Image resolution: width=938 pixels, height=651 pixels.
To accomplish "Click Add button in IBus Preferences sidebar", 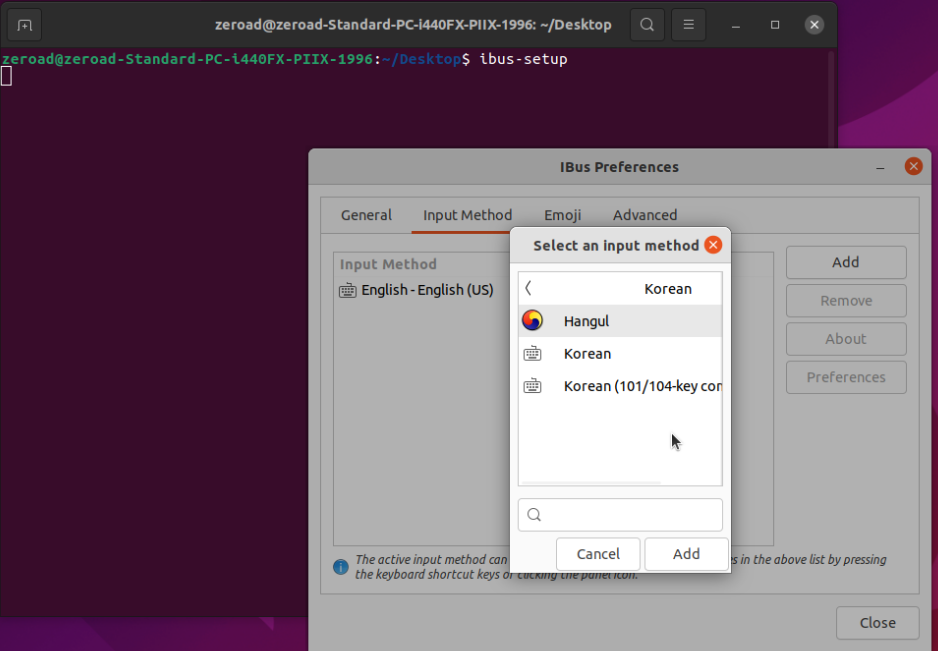I will click(x=846, y=262).
